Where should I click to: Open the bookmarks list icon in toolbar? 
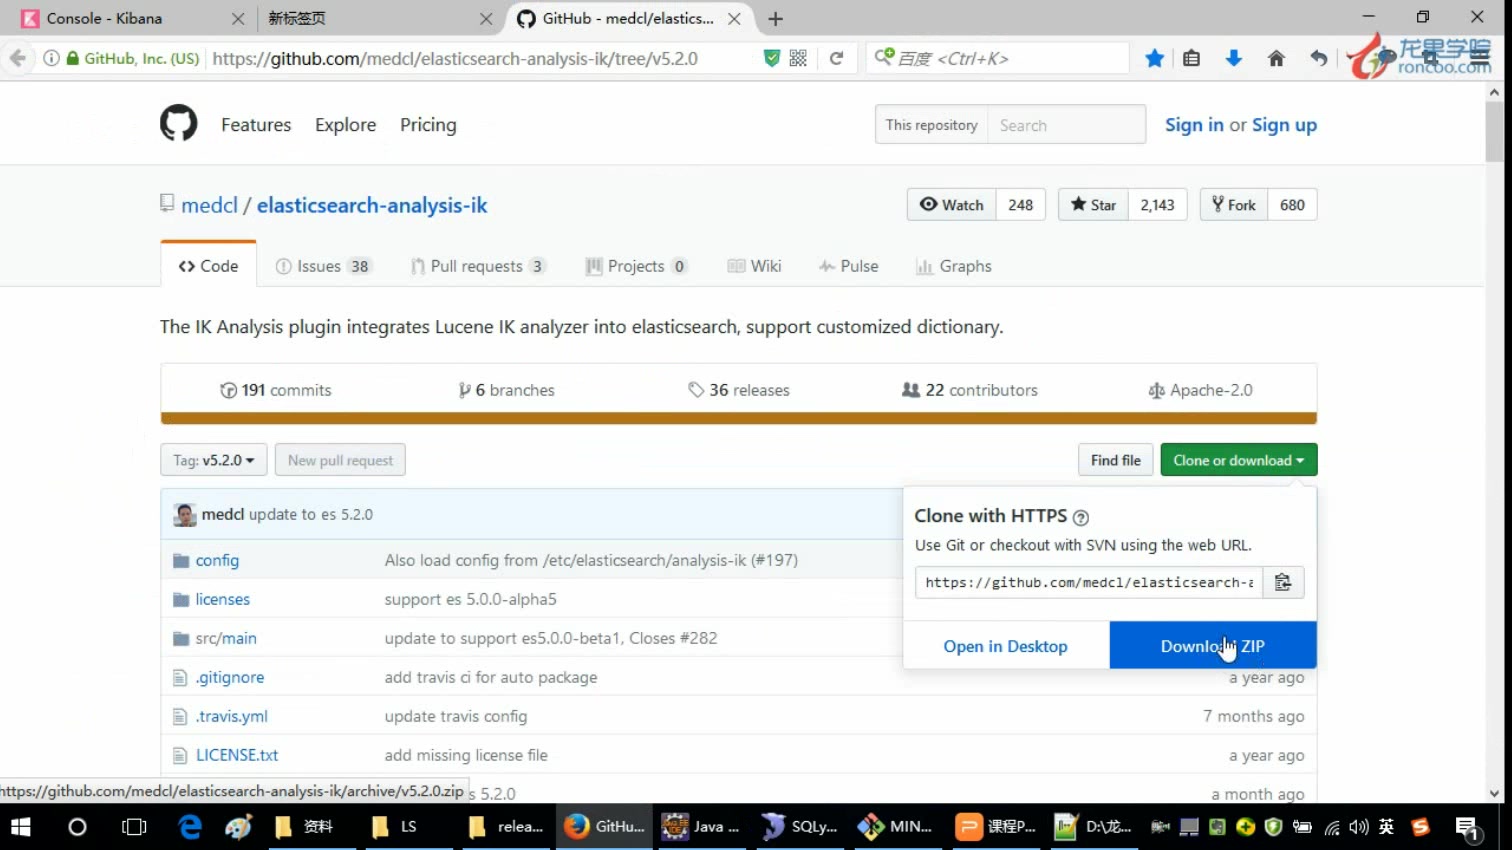1191,58
